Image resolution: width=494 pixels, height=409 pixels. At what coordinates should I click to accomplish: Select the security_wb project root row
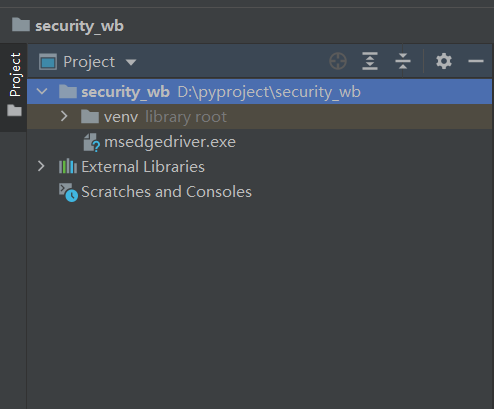(x=259, y=92)
